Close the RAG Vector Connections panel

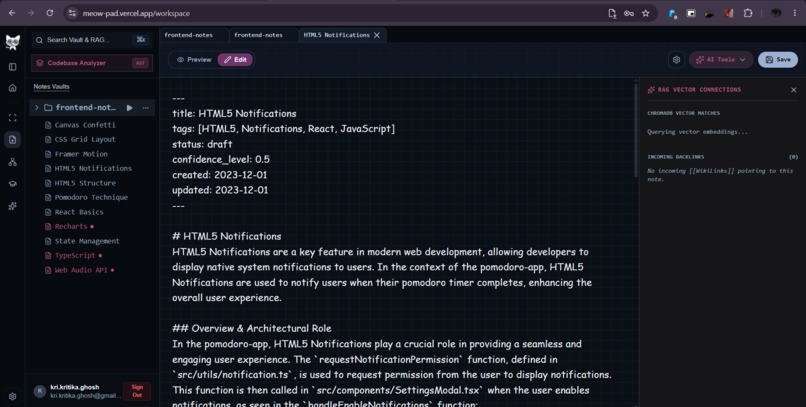(794, 90)
